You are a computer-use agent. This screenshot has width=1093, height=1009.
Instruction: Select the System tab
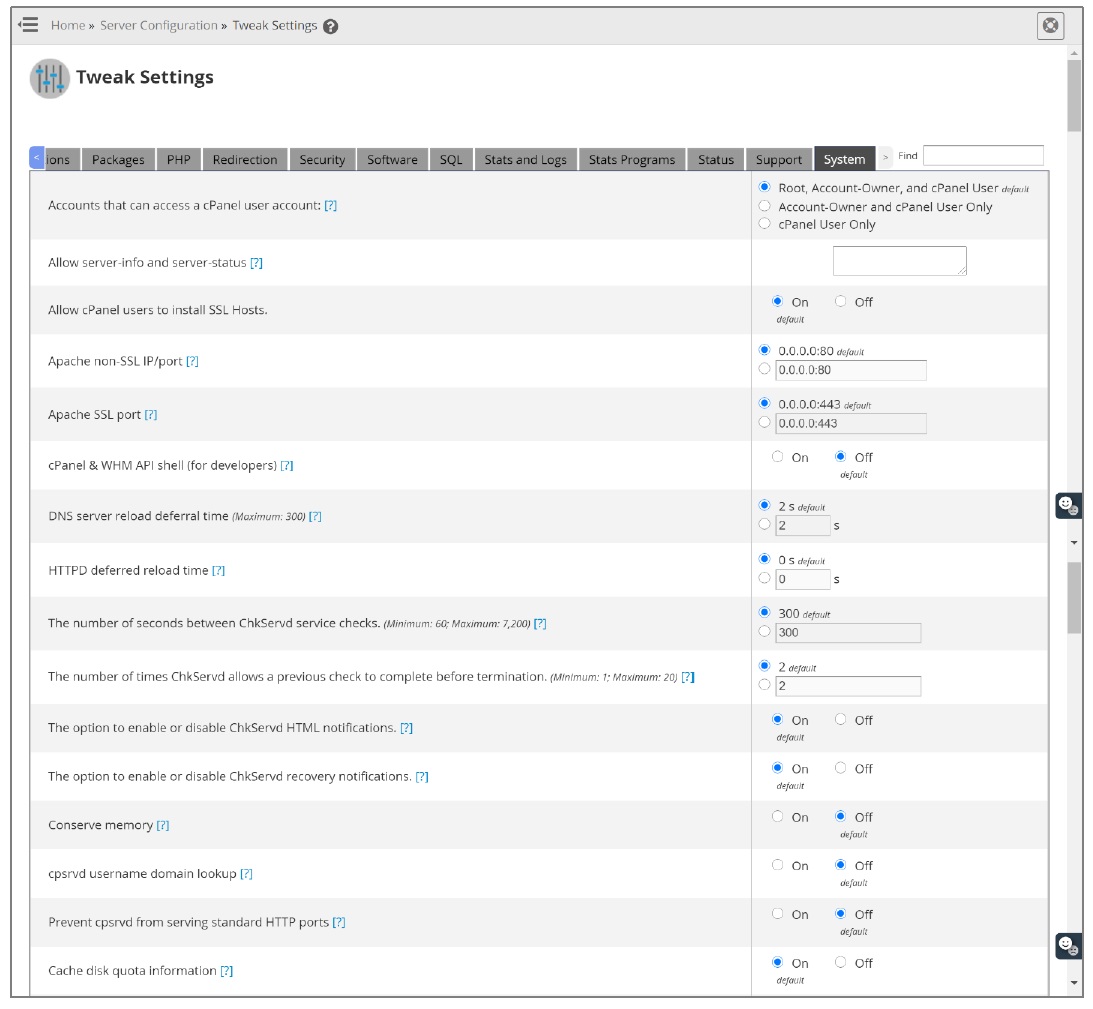pos(844,160)
